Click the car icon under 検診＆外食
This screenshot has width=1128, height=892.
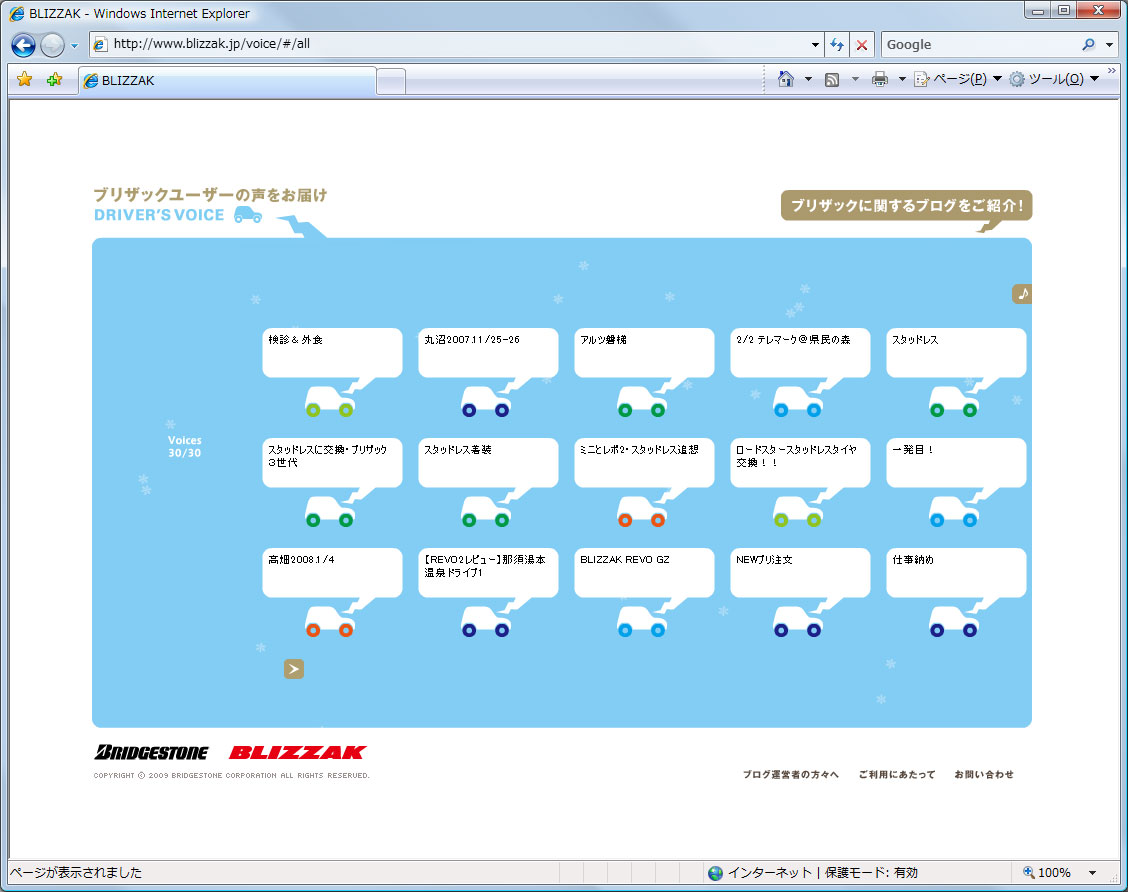(329, 401)
